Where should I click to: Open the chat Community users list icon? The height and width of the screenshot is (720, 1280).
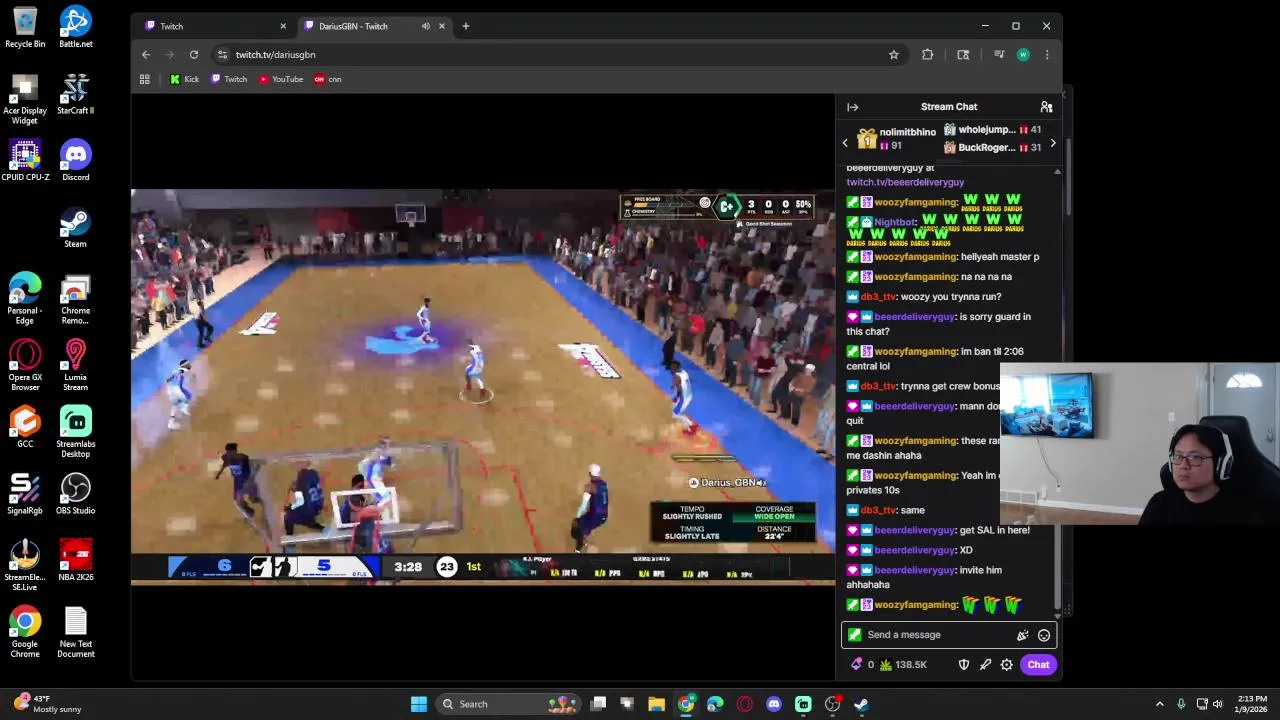coord(1046,107)
